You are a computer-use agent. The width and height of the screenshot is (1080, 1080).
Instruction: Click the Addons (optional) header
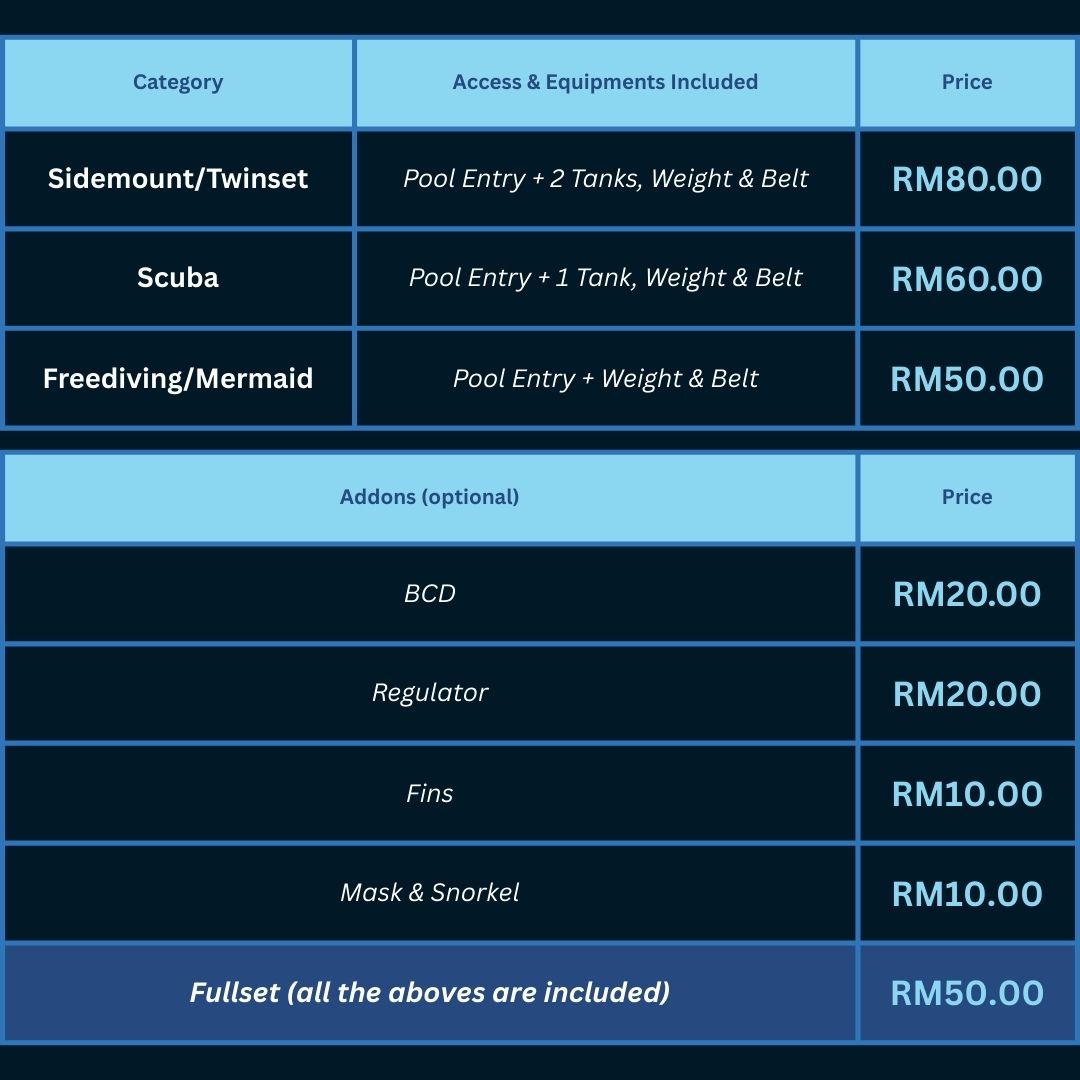[430, 497]
